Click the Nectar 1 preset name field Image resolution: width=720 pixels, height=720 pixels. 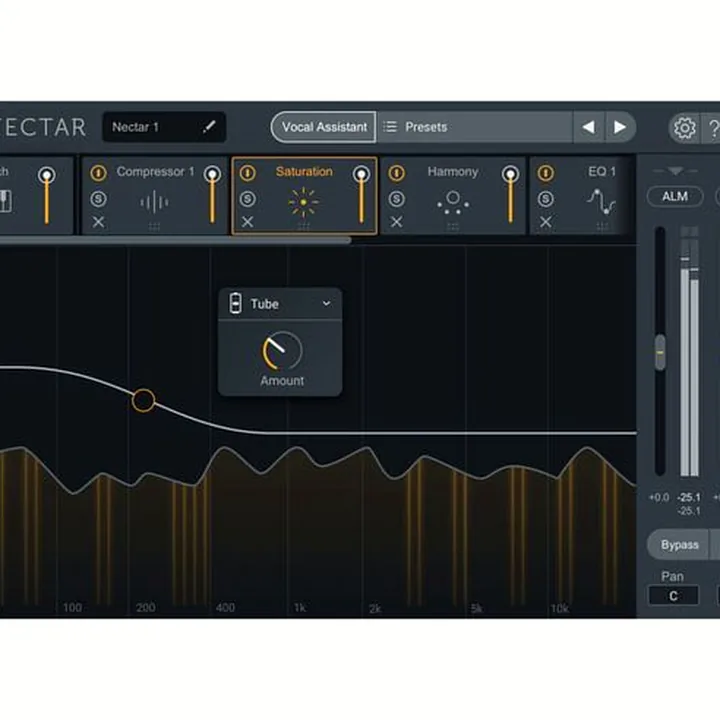coord(164,127)
